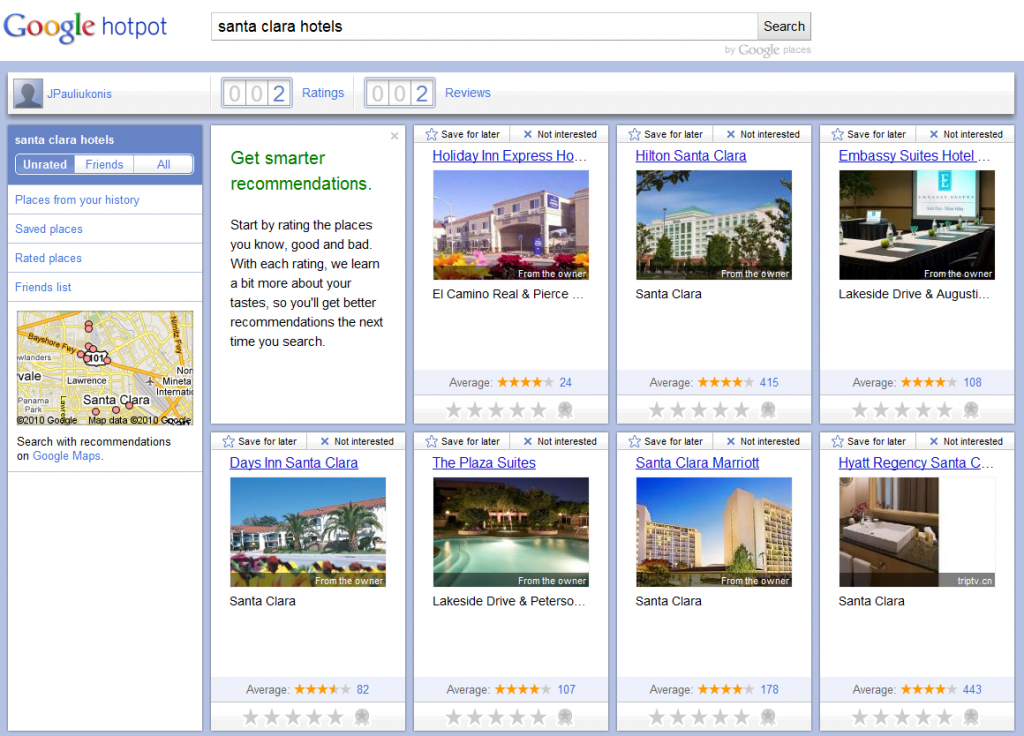
Task: Open the Hyatt Regency Santa Clara link
Action: pos(916,462)
